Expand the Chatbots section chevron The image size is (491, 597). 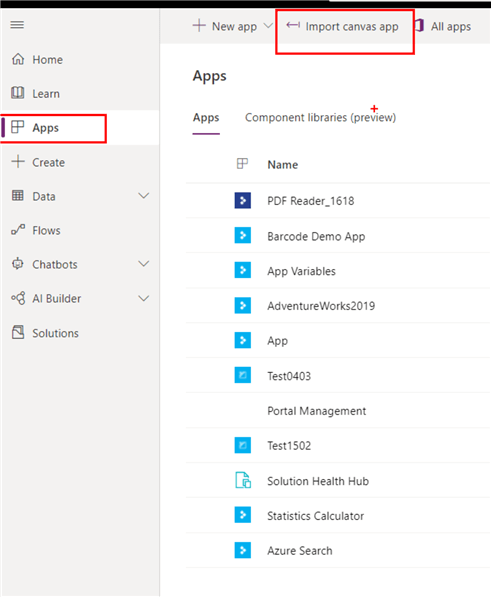point(143,264)
